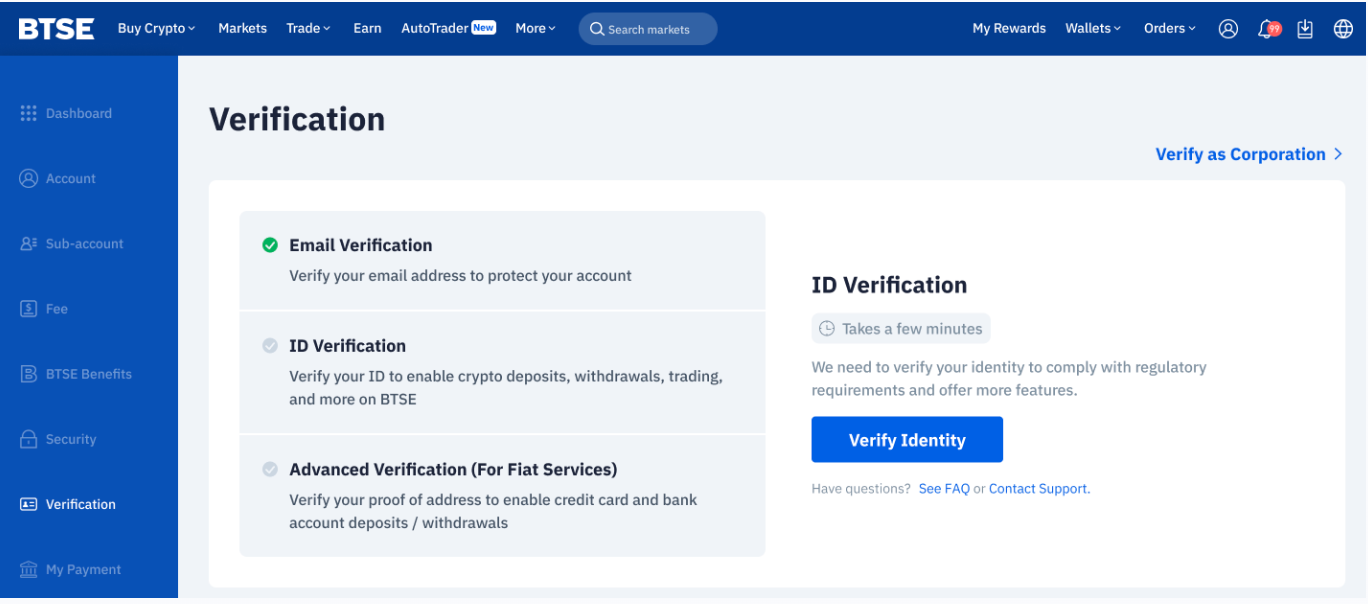This screenshot has height=604, width=1368.
Task: Open the Earn menu item
Action: click(x=367, y=28)
